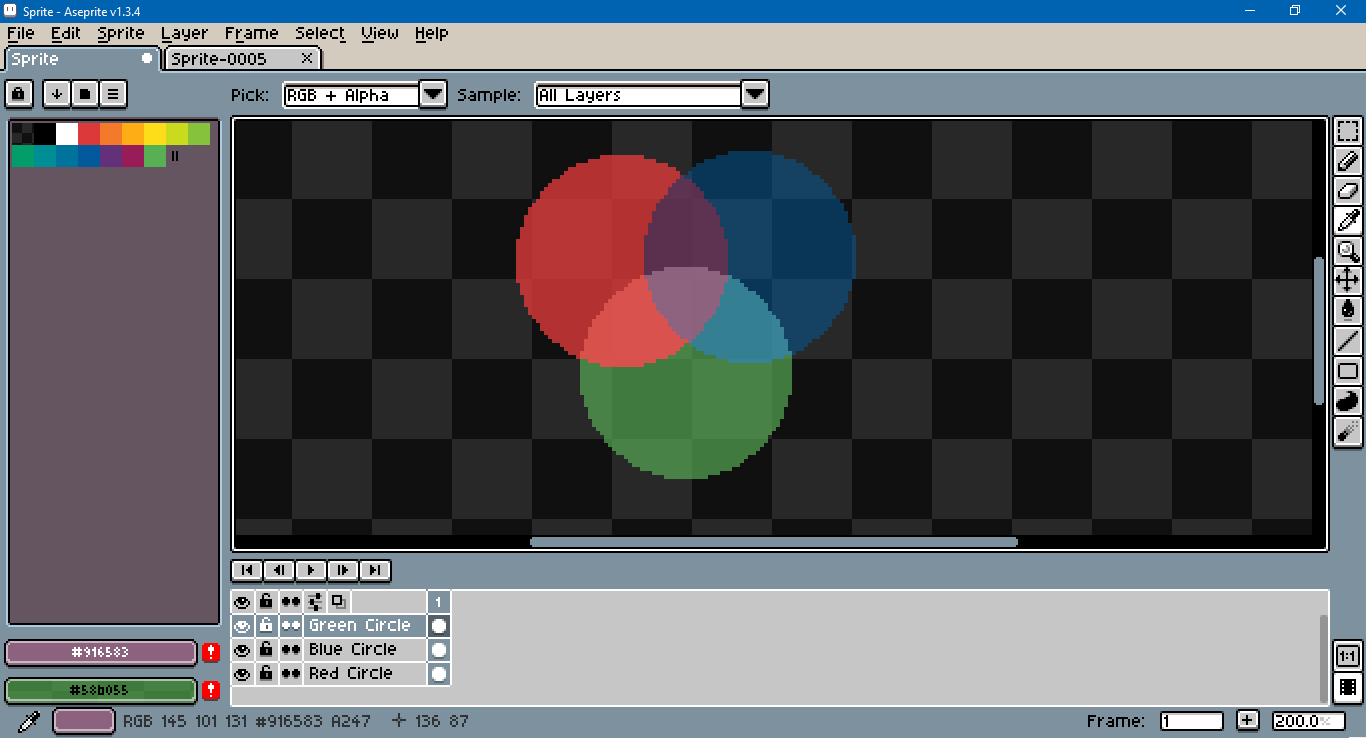Open the View menu

coord(380,33)
